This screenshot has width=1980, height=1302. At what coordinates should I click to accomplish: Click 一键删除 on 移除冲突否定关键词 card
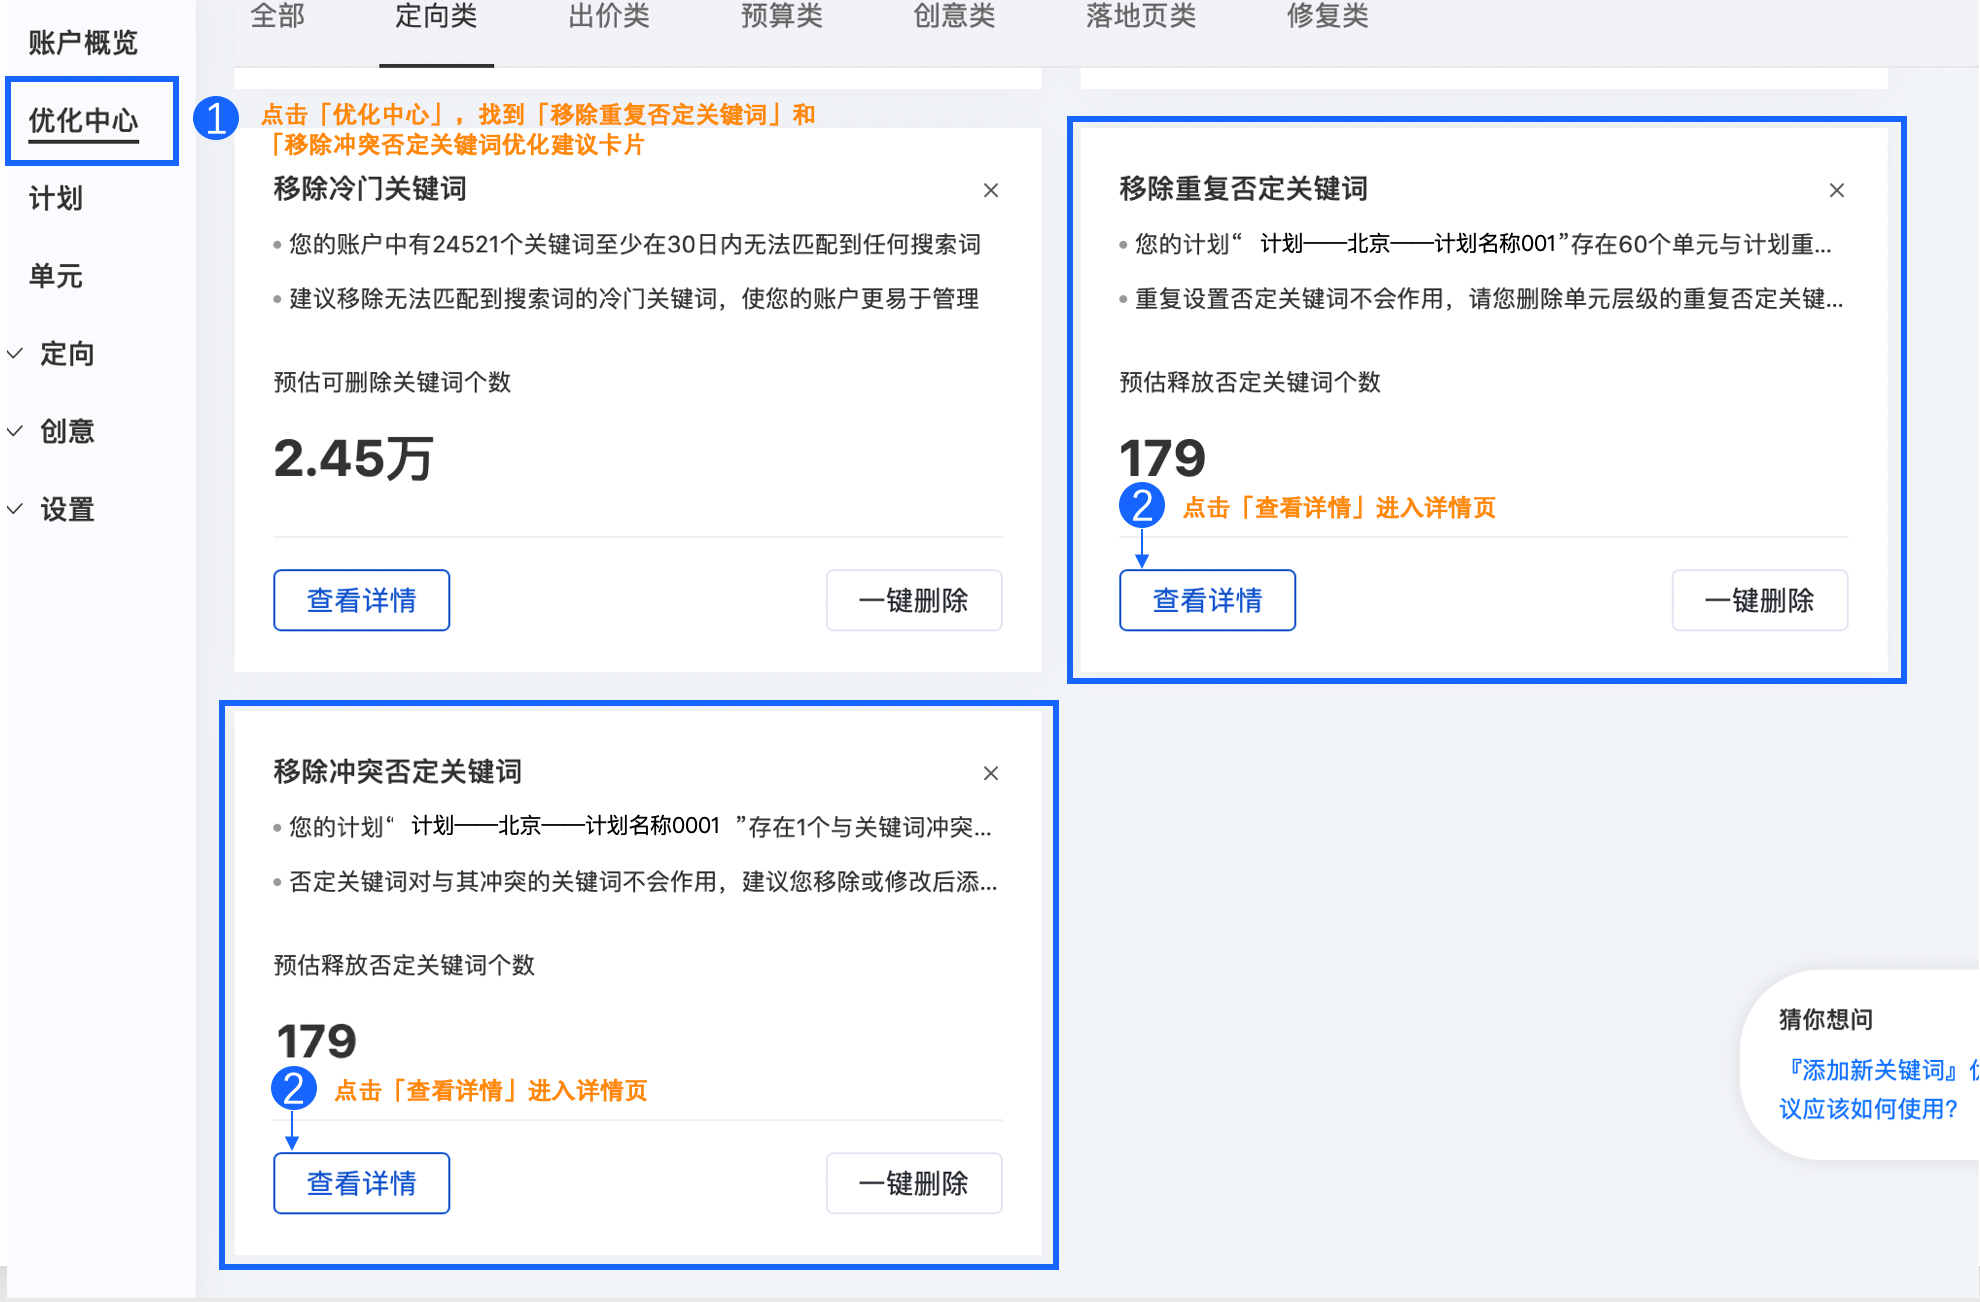pyautogui.click(x=913, y=1183)
